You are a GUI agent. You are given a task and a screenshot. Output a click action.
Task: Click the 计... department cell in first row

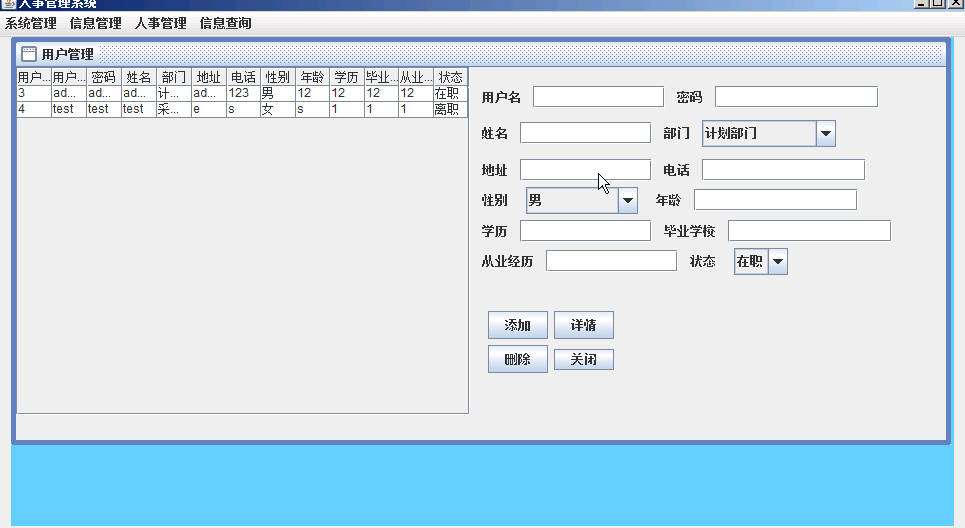(x=174, y=93)
